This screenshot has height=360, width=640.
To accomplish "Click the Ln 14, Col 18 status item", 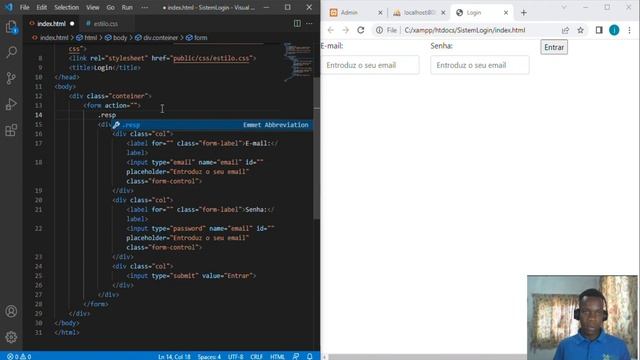I will click(174, 356).
